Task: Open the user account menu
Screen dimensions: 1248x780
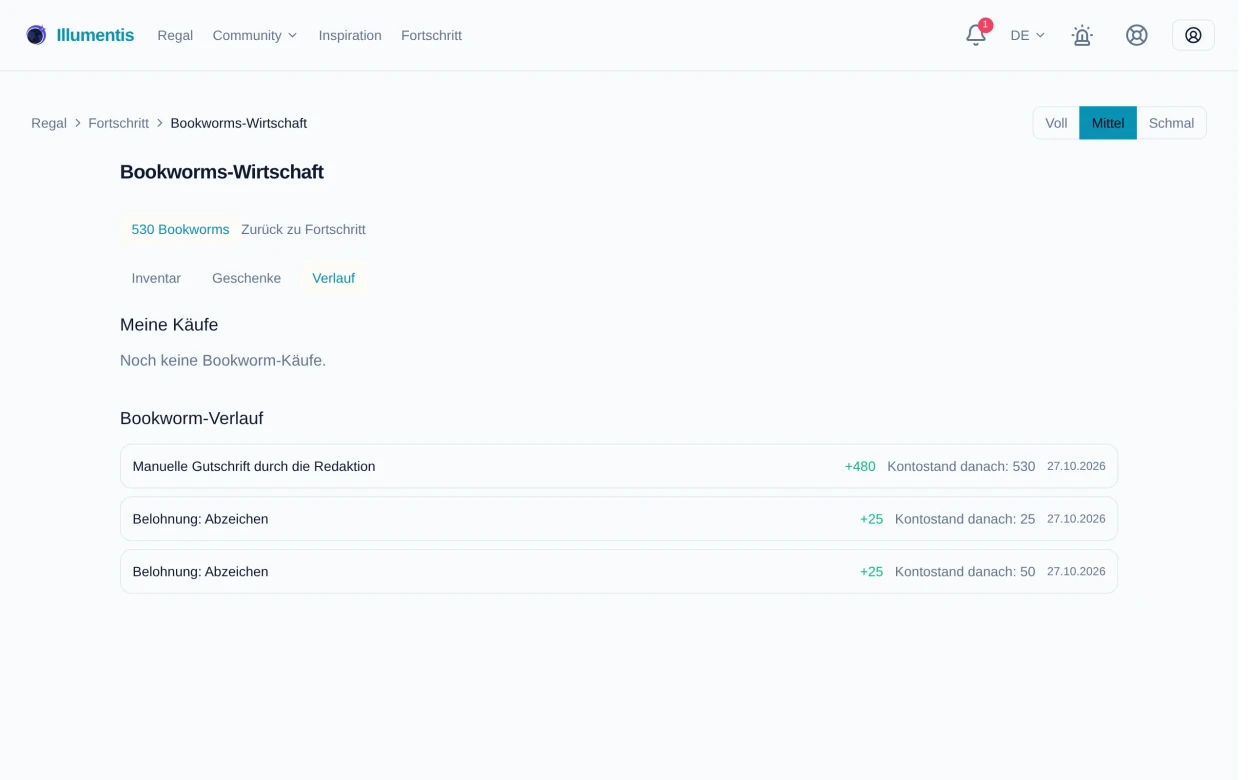Action: click(x=1193, y=35)
